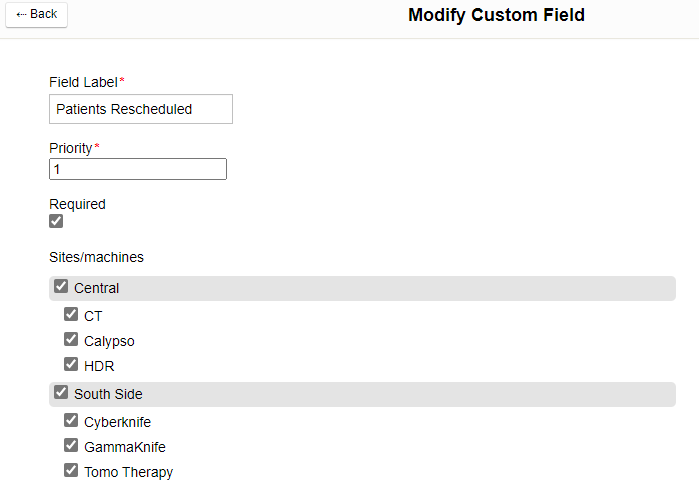Screen dimensions: 699x483
Task: Toggle the Calypso machine checkbox
Action: [x=71, y=340]
